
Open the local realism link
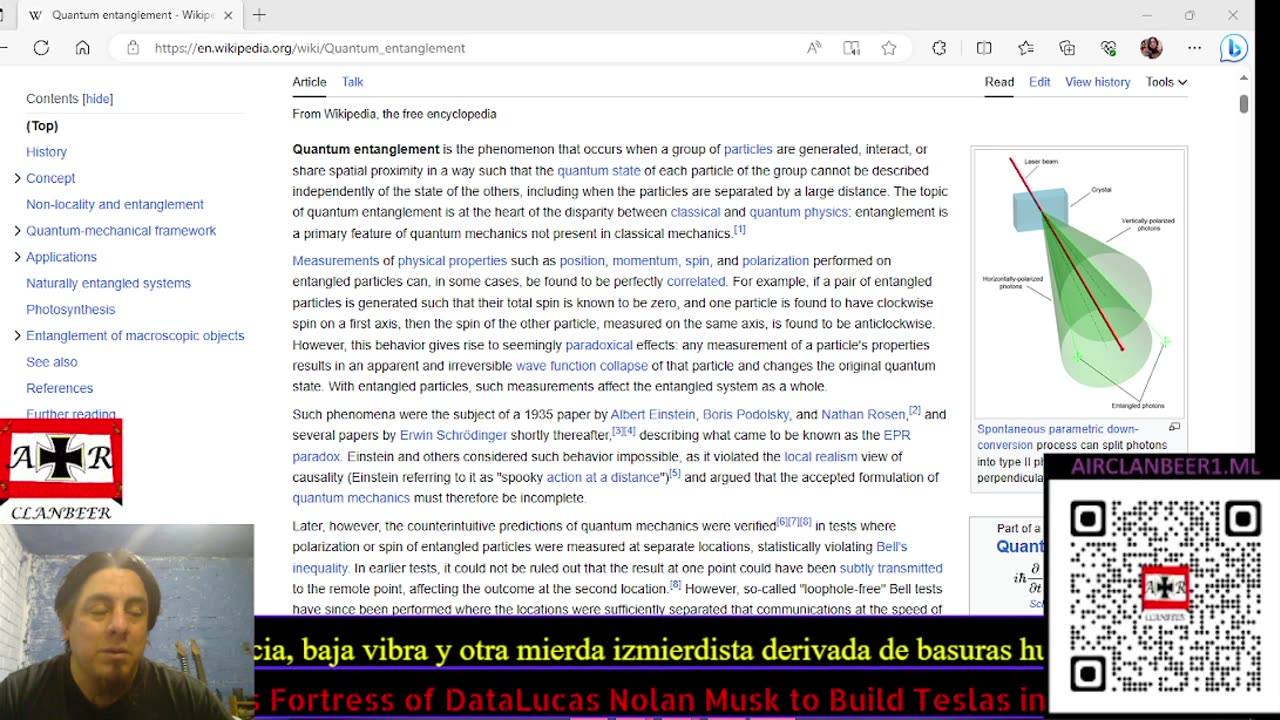821,457
